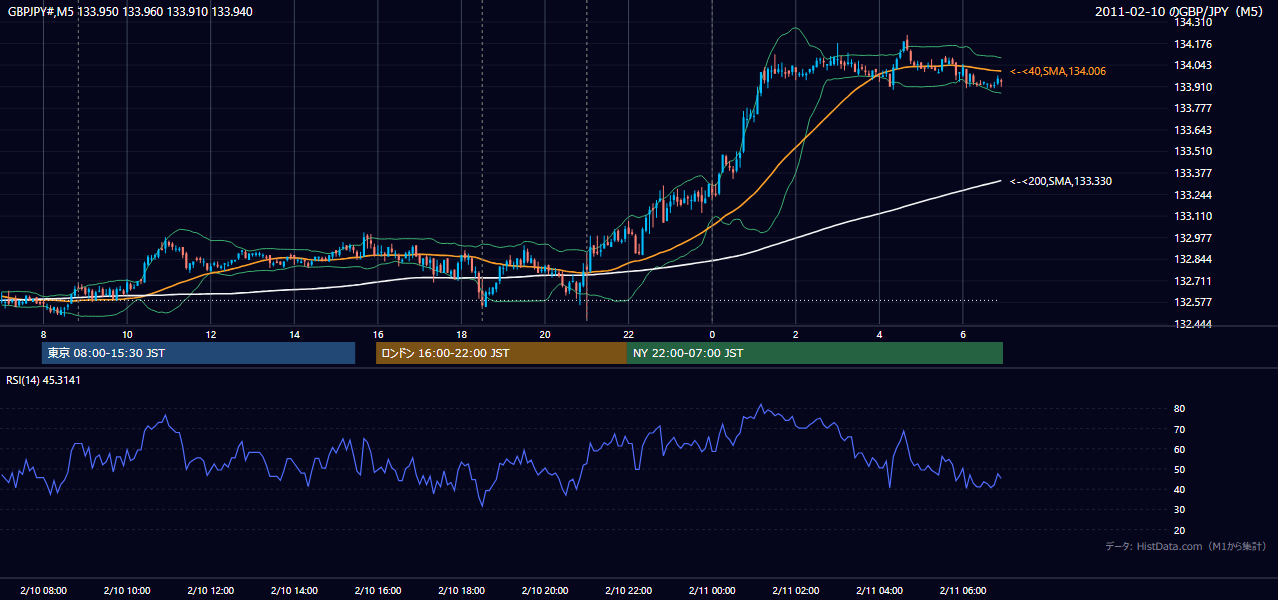
Task: Click the 133.510 price axis value
Action: 1194,152
